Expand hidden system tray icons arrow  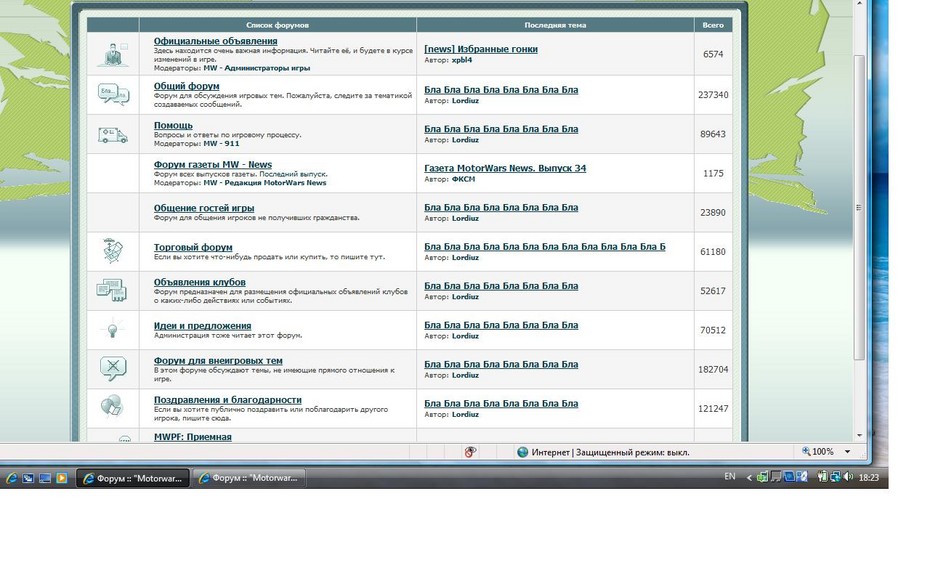750,478
